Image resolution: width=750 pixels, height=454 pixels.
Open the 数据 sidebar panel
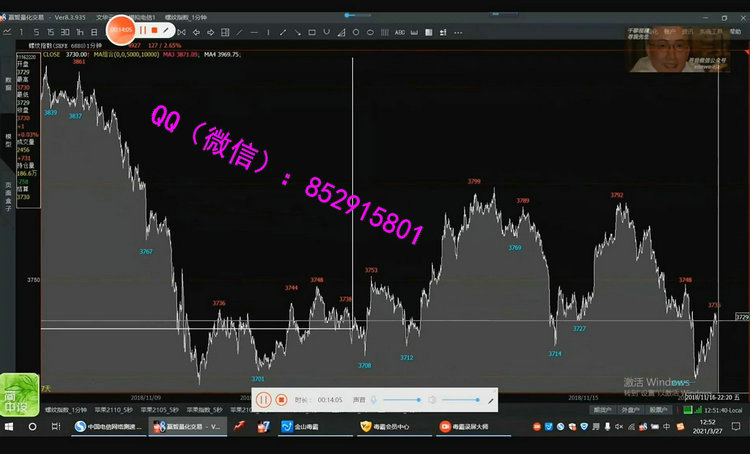coord(8,84)
